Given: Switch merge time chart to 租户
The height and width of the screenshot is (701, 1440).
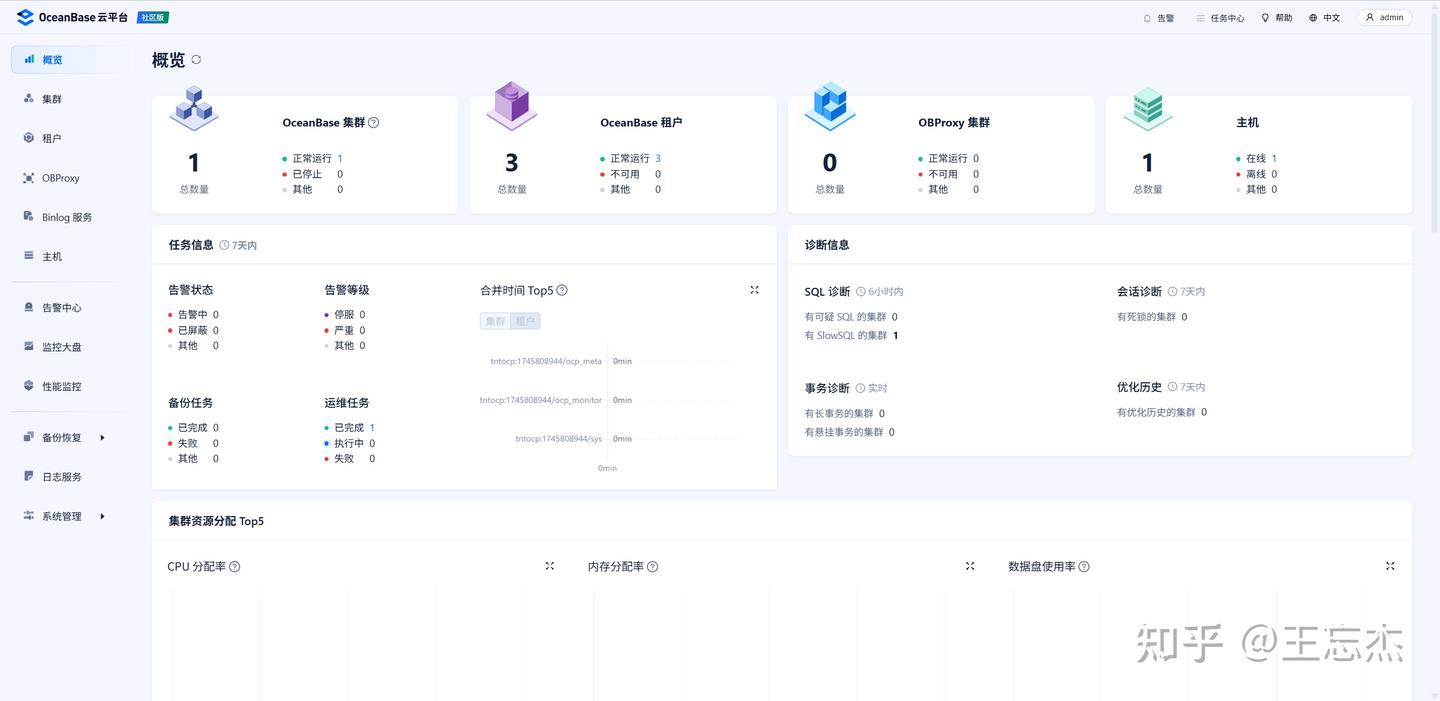Looking at the screenshot, I should 526,321.
